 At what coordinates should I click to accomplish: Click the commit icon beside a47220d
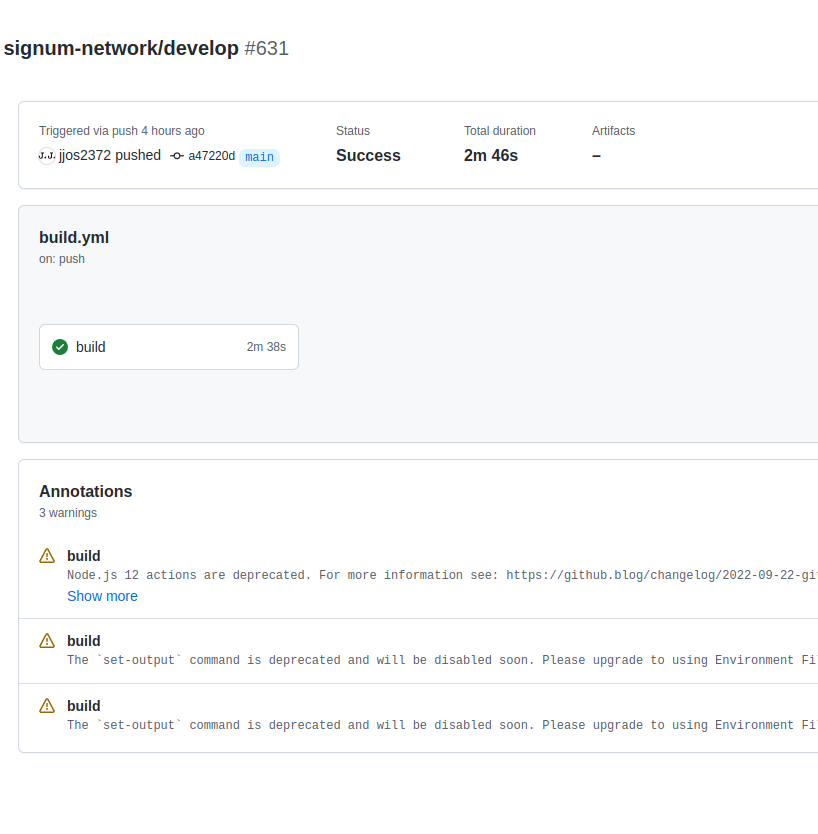[x=177, y=156]
